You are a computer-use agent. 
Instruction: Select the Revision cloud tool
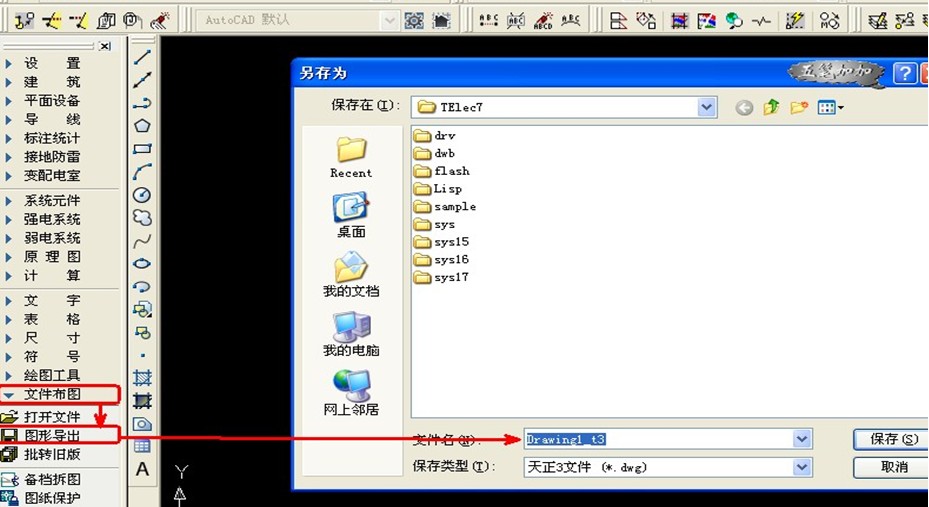[x=142, y=217]
